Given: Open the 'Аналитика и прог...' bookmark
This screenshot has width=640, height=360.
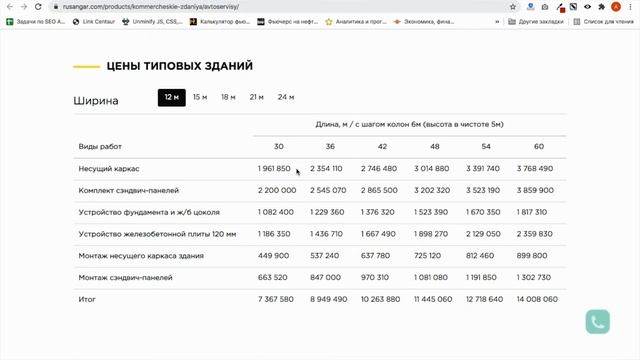Looking at the screenshot, I should click(356, 22).
